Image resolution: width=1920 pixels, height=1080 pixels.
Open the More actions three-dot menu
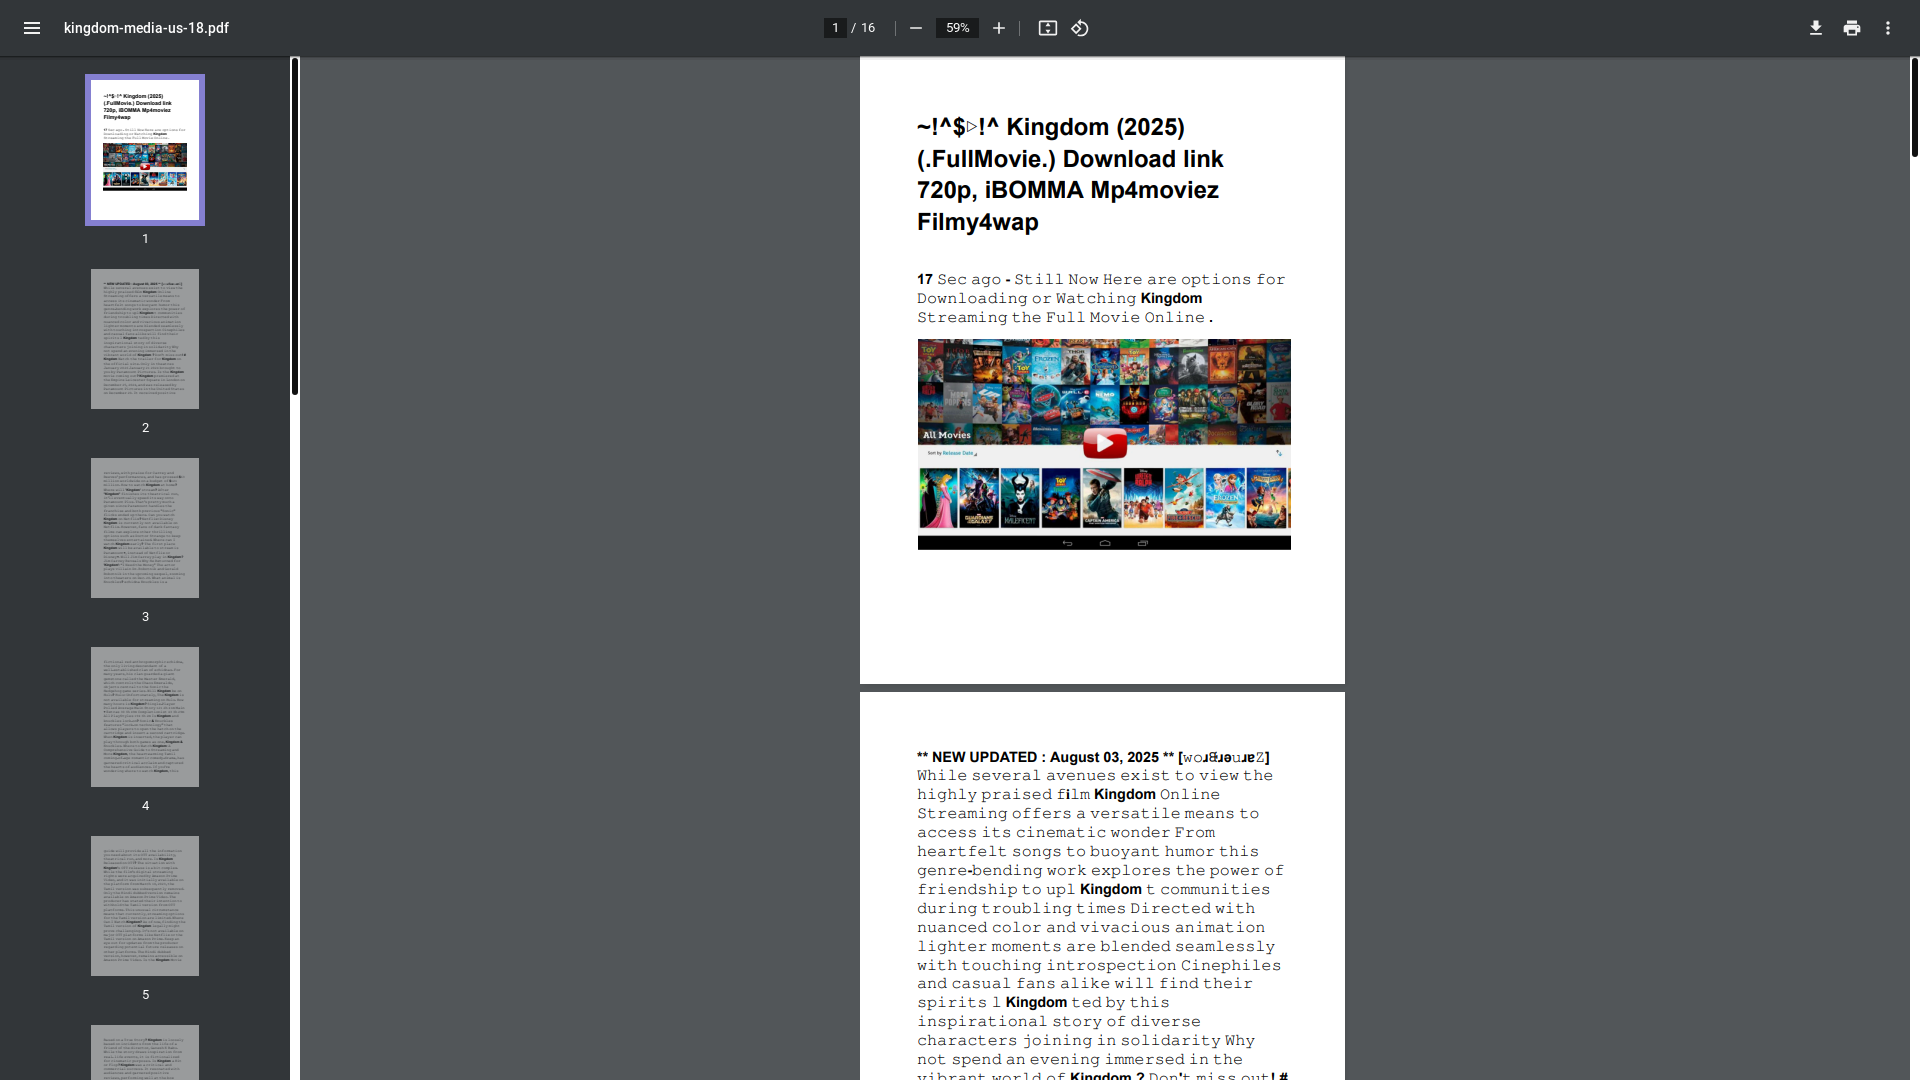tap(1888, 28)
